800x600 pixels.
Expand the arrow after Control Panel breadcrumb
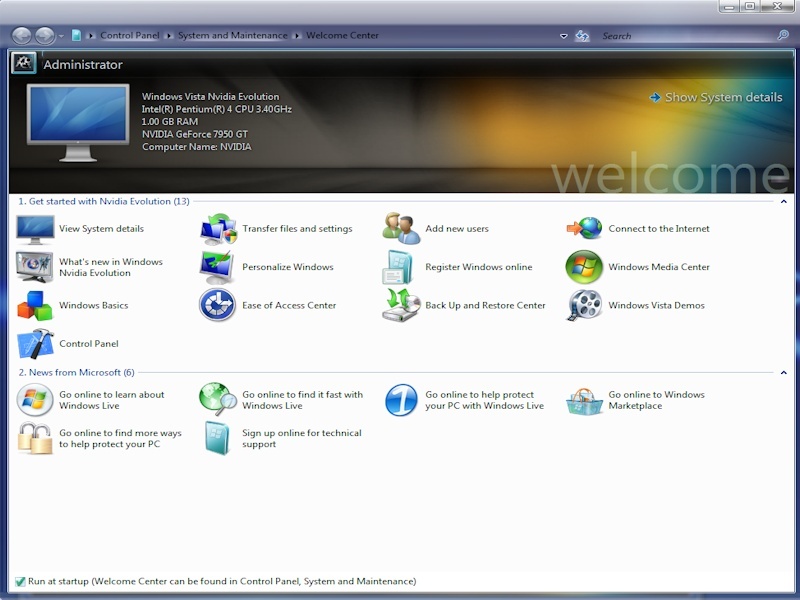tap(169, 36)
